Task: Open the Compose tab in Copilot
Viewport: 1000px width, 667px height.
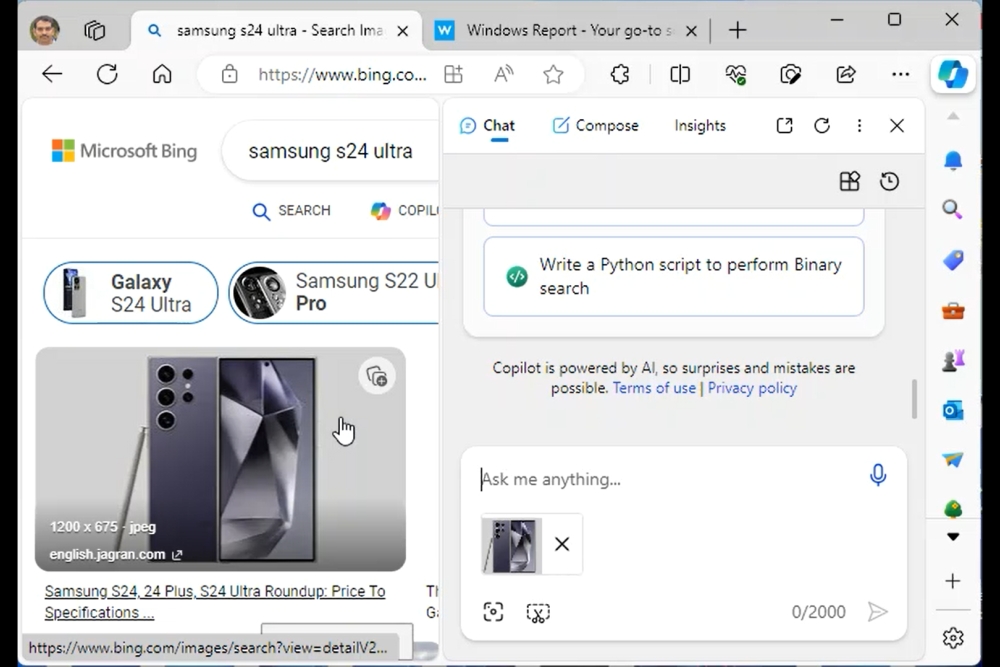Action: pos(595,126)
